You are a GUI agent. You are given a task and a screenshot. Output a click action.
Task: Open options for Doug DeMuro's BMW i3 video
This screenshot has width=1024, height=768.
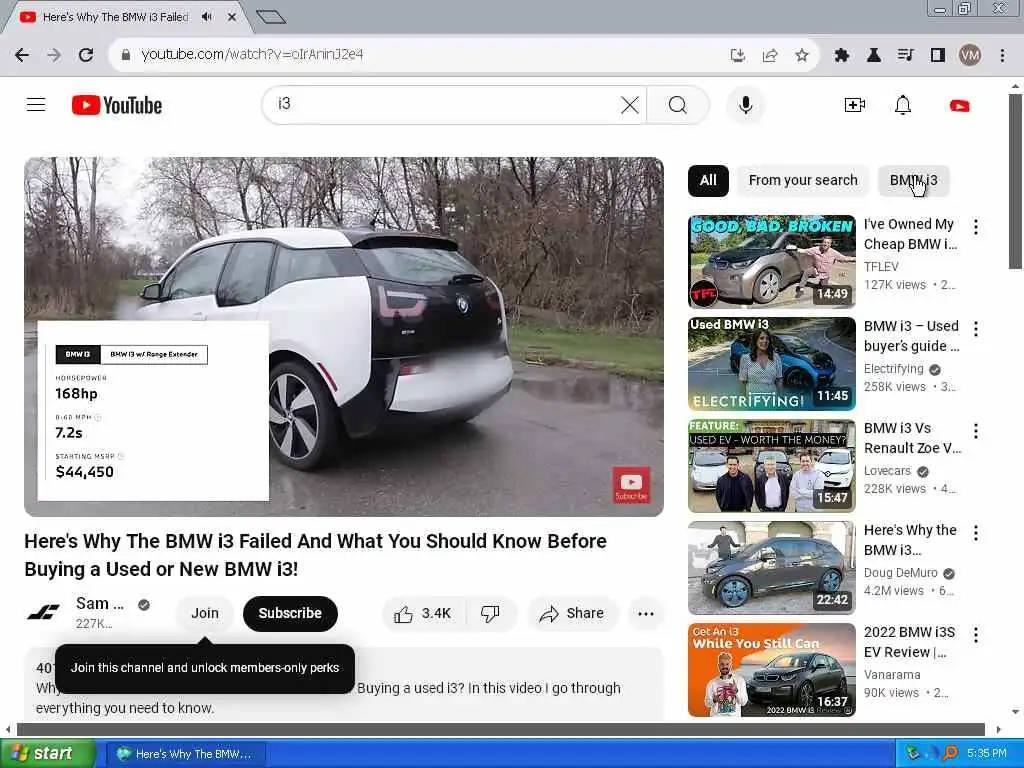(976, 533)
